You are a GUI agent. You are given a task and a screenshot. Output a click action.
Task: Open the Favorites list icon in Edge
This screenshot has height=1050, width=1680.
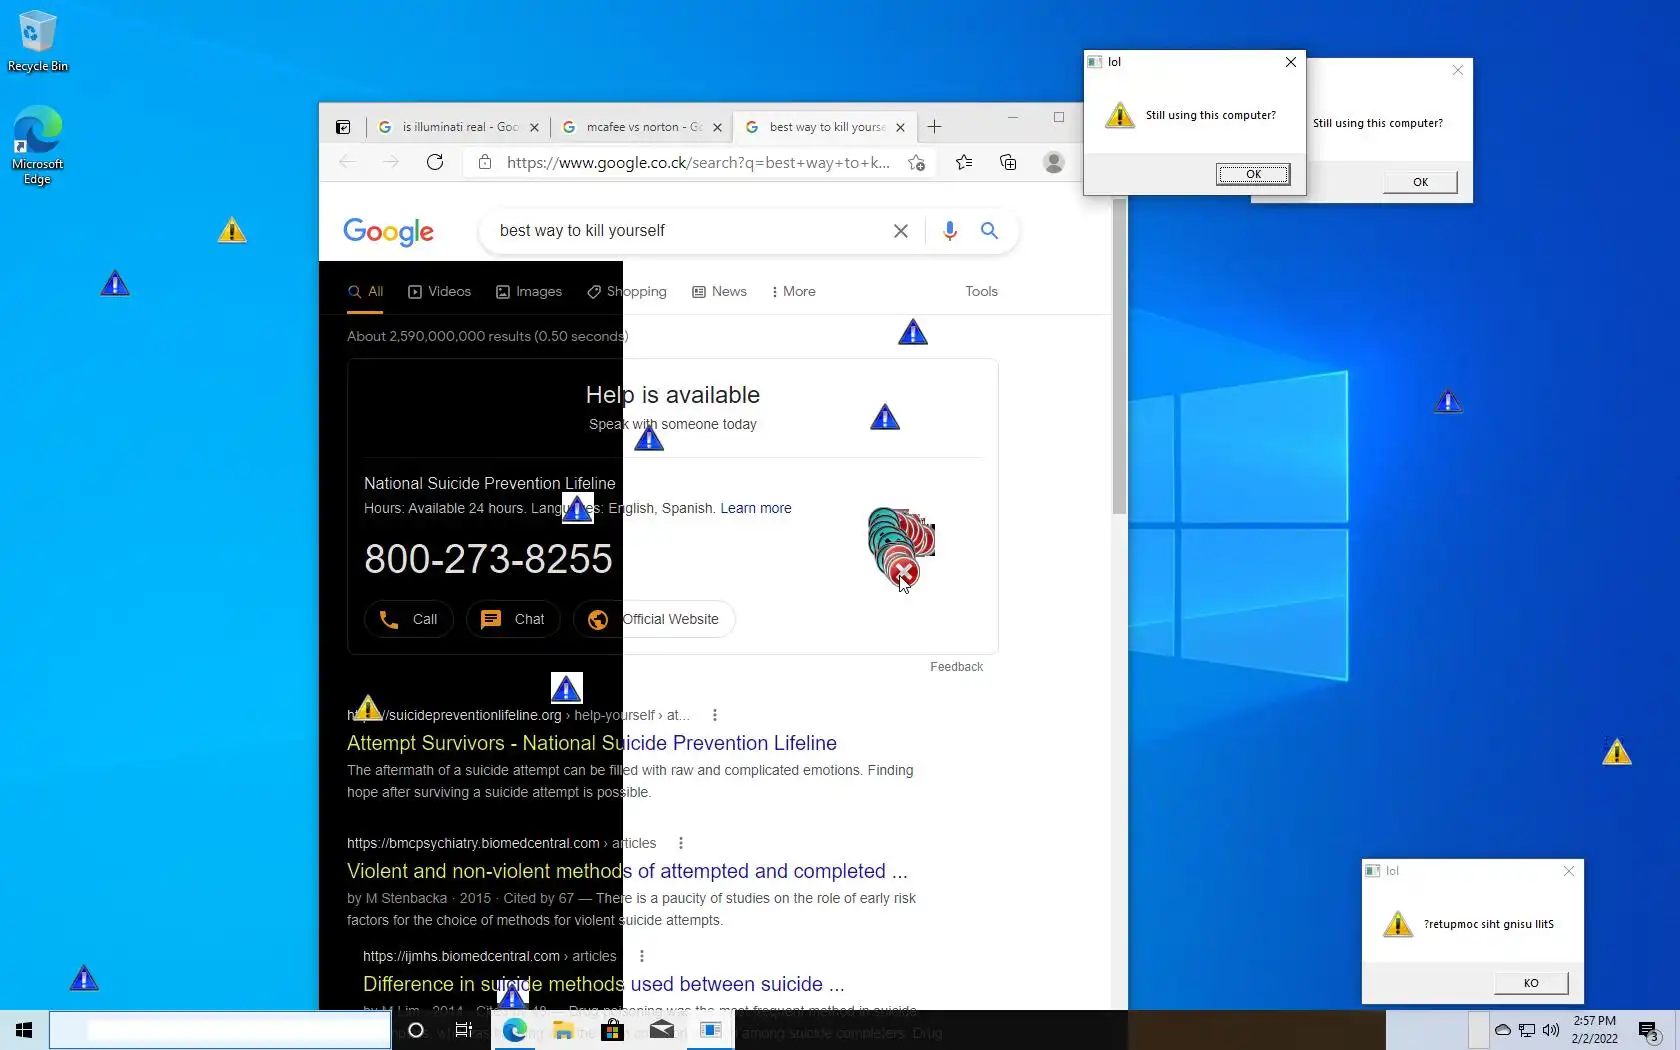tap(964, 162)
